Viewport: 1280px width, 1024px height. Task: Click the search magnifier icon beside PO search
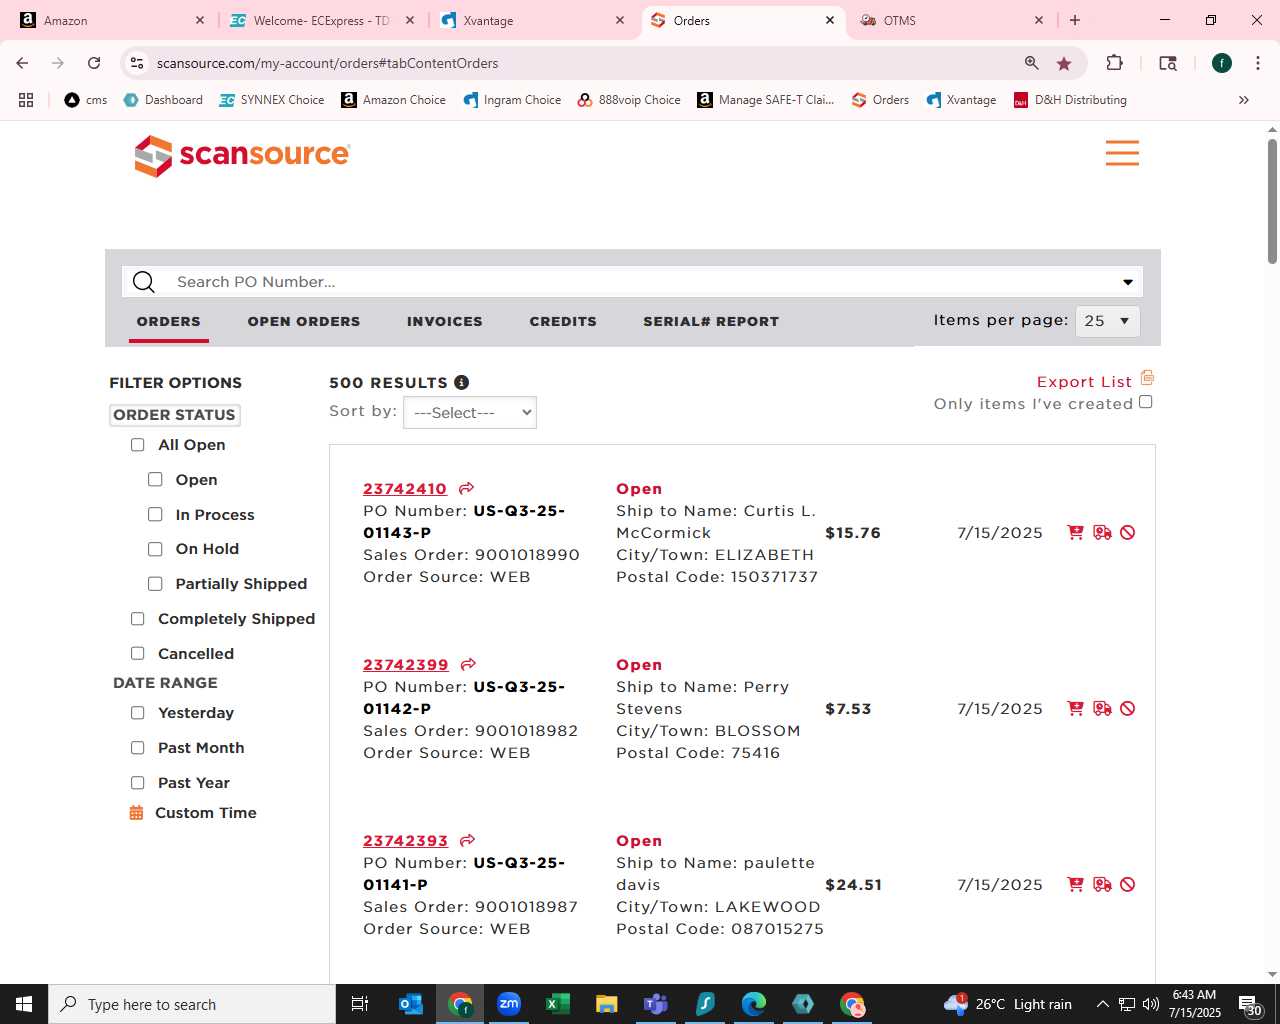click(x=144, y=282)
